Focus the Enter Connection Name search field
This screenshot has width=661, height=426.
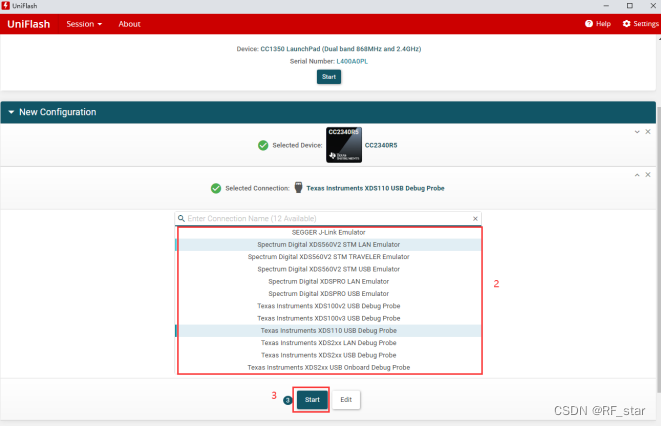(x=329, y=218)
